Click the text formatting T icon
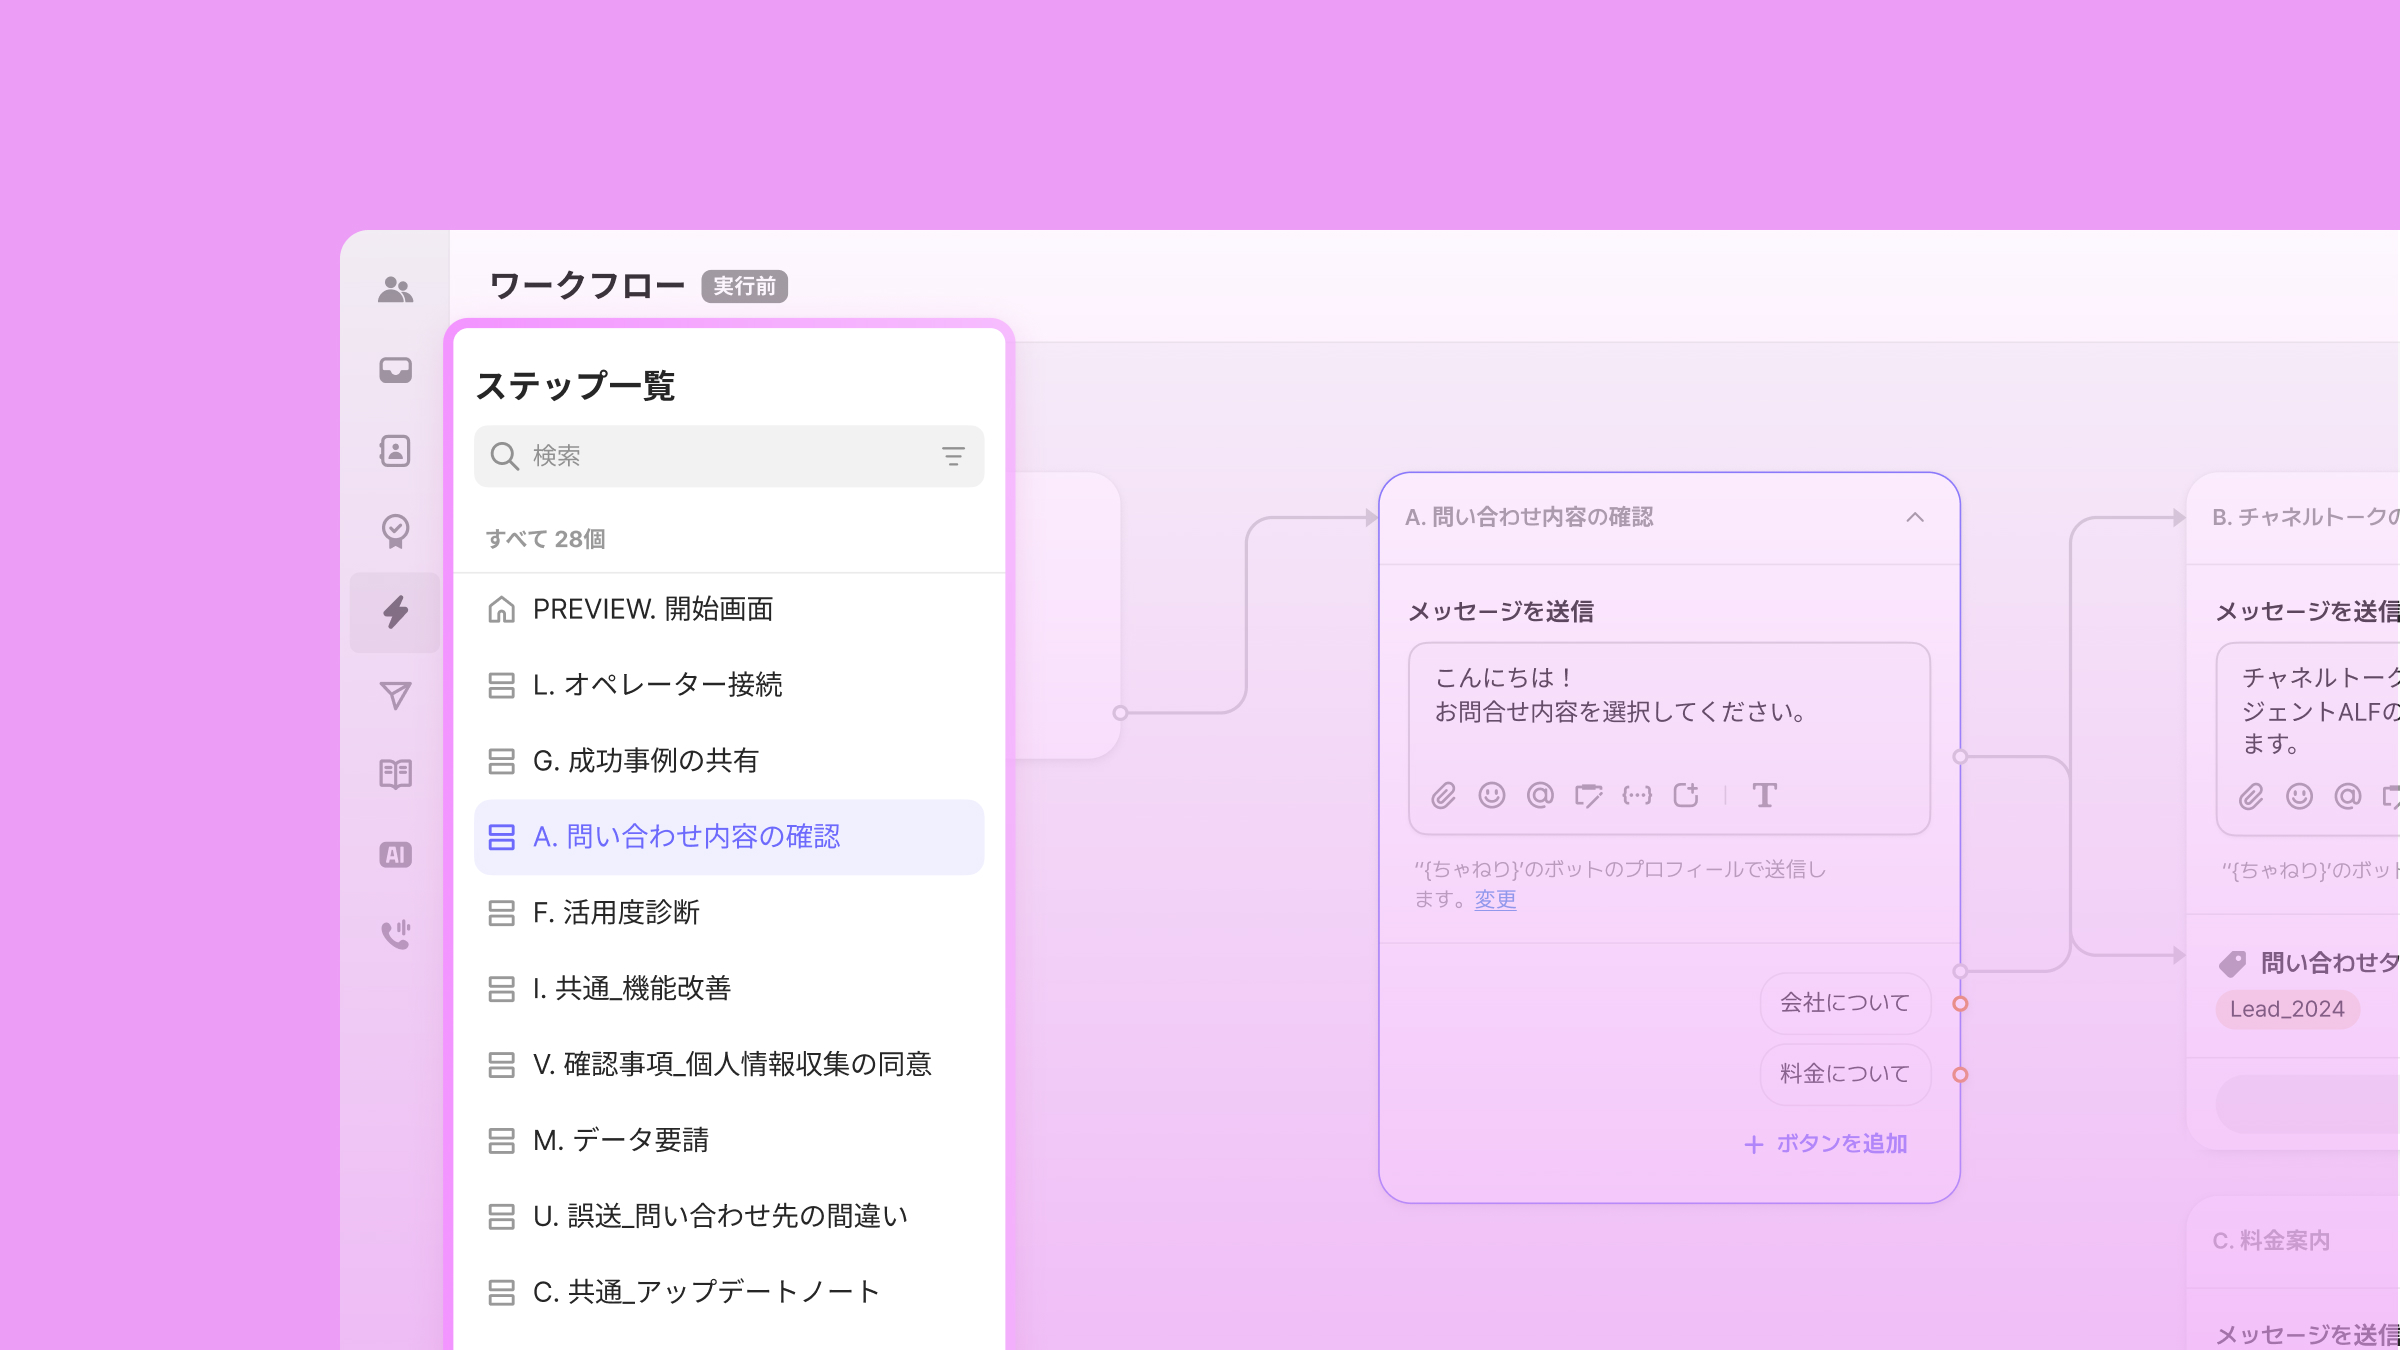2400x1350 pixels. point(1764,796)
